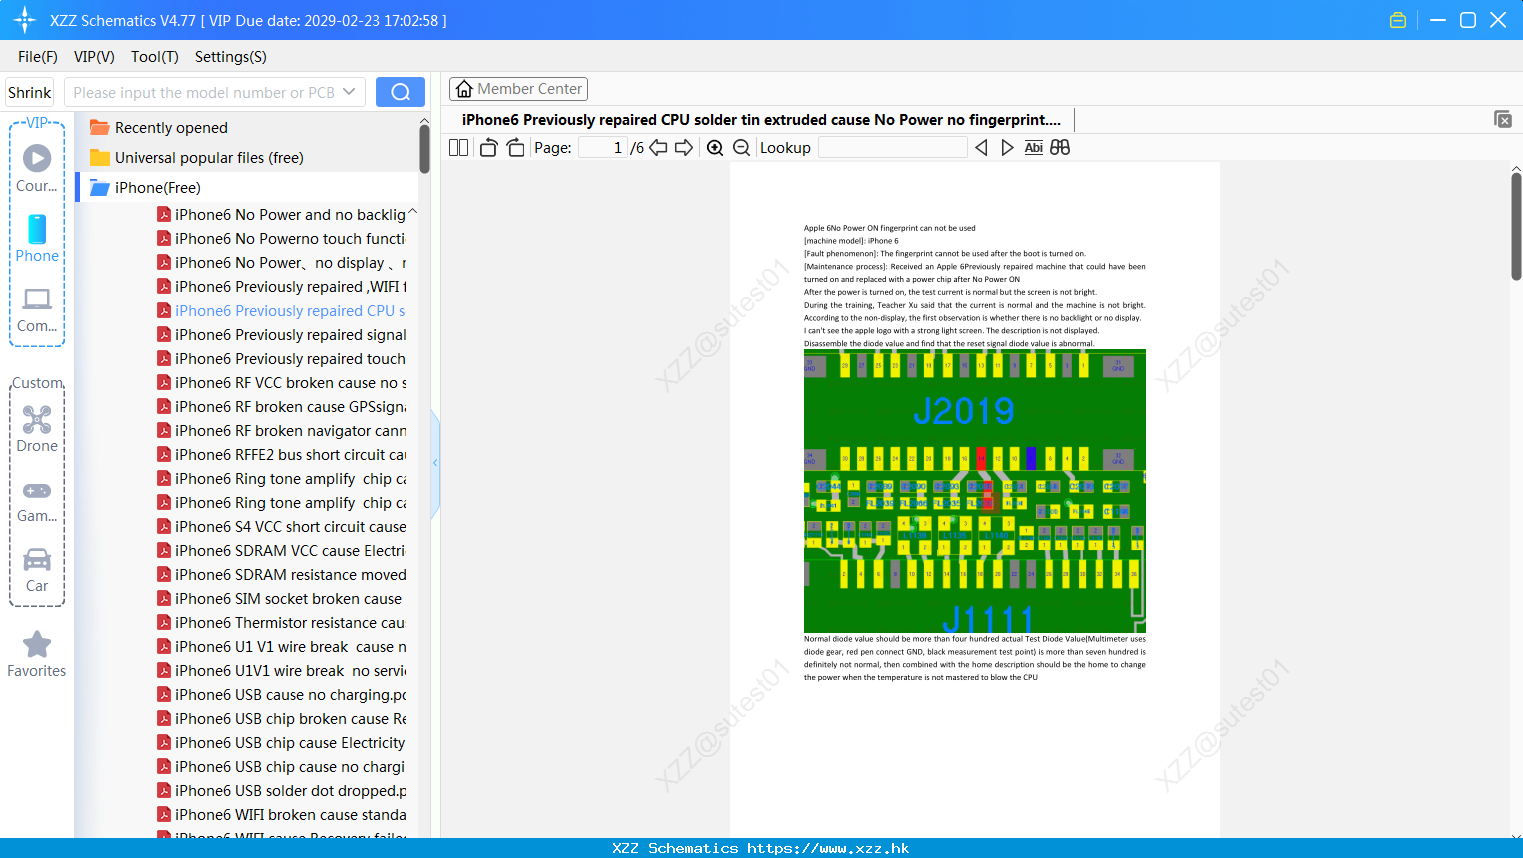
Task: Open Member Center
Action: [518, 89]
